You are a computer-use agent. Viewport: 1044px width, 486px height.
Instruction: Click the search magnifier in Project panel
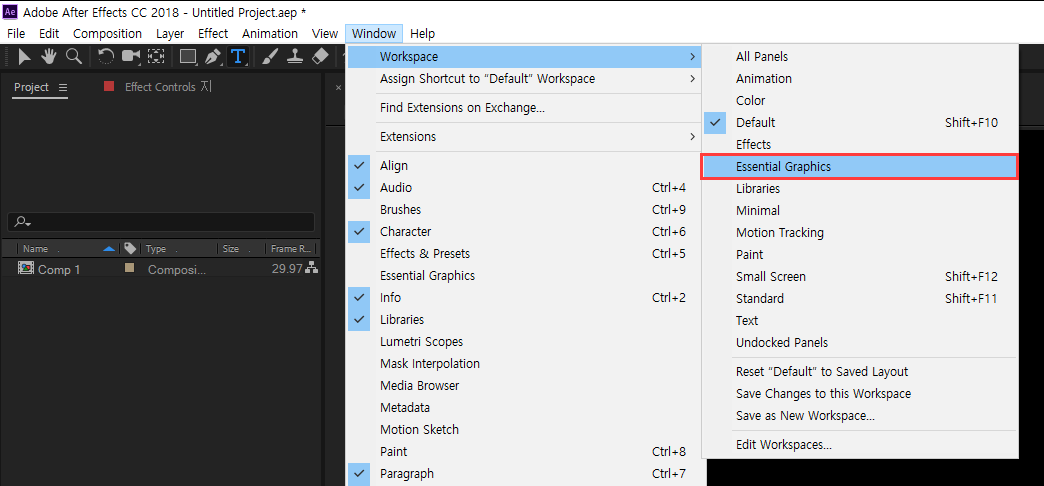(23, 222)
